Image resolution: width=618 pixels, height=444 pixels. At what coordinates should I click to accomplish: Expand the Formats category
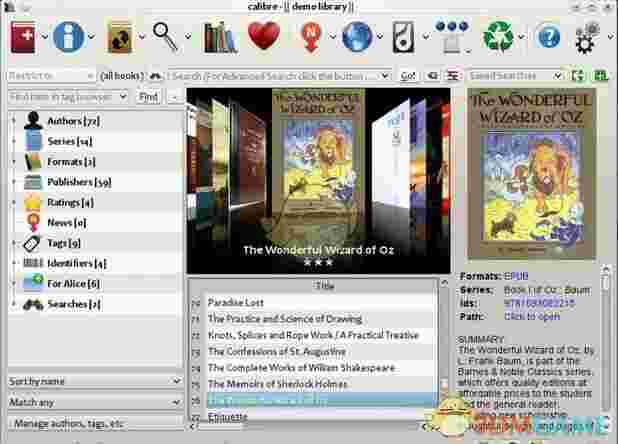click(14, 162)
